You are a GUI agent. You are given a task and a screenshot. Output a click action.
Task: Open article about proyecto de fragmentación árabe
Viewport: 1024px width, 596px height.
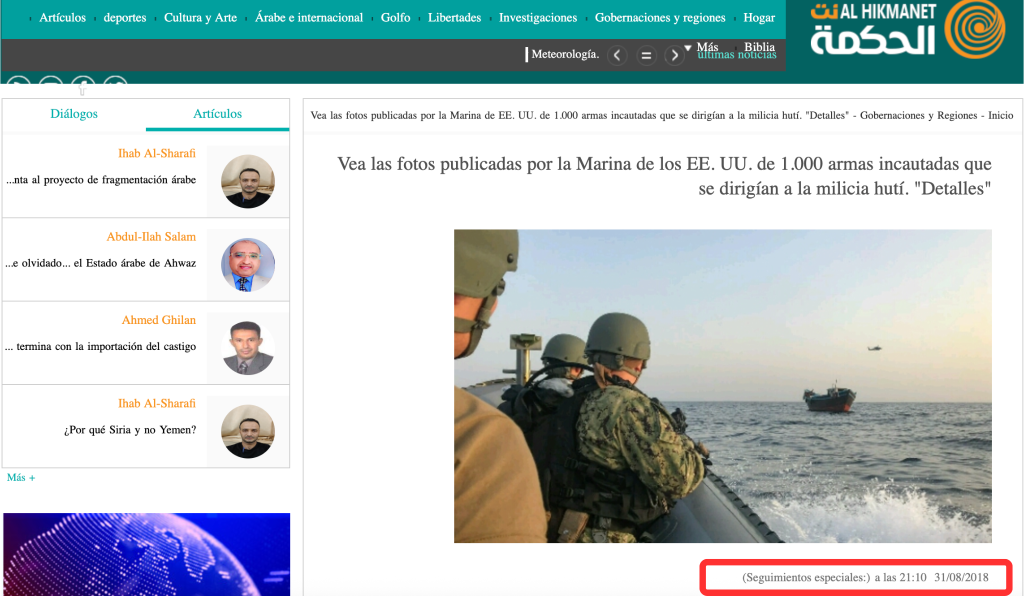pyautogui.click(x=101, y=180)
